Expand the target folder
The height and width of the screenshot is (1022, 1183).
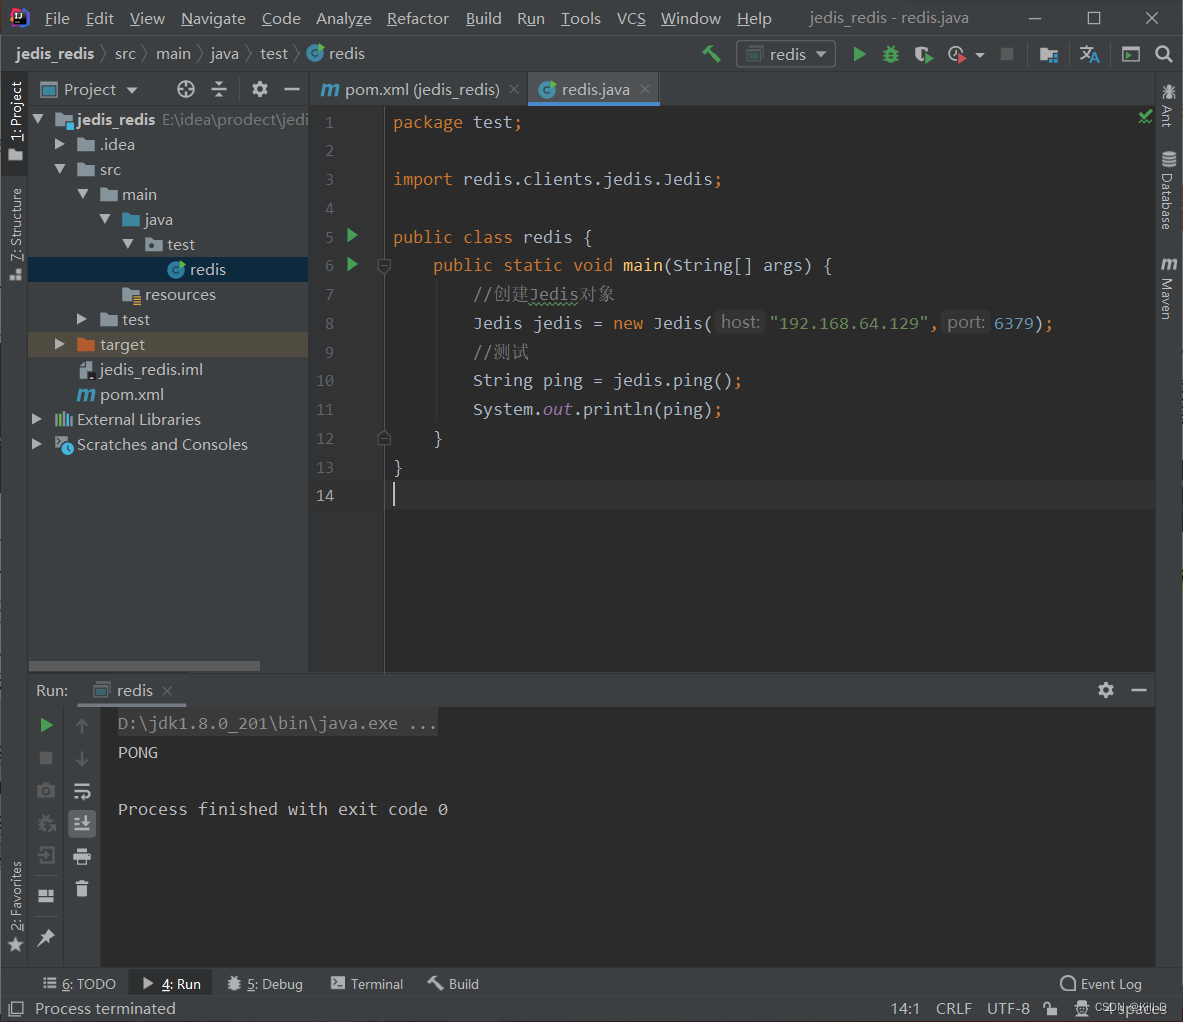point(60,344)
